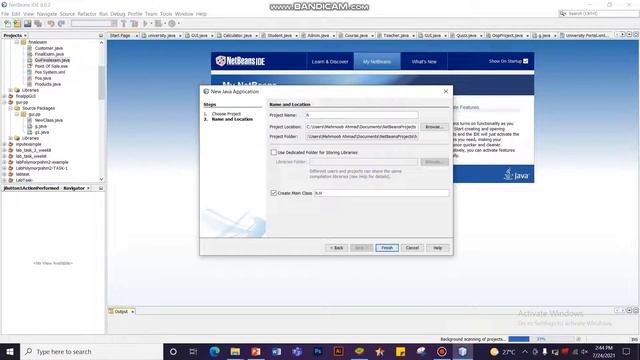
Task: Select NewClass.java in the Projects tree
Action: pos(49,120)
